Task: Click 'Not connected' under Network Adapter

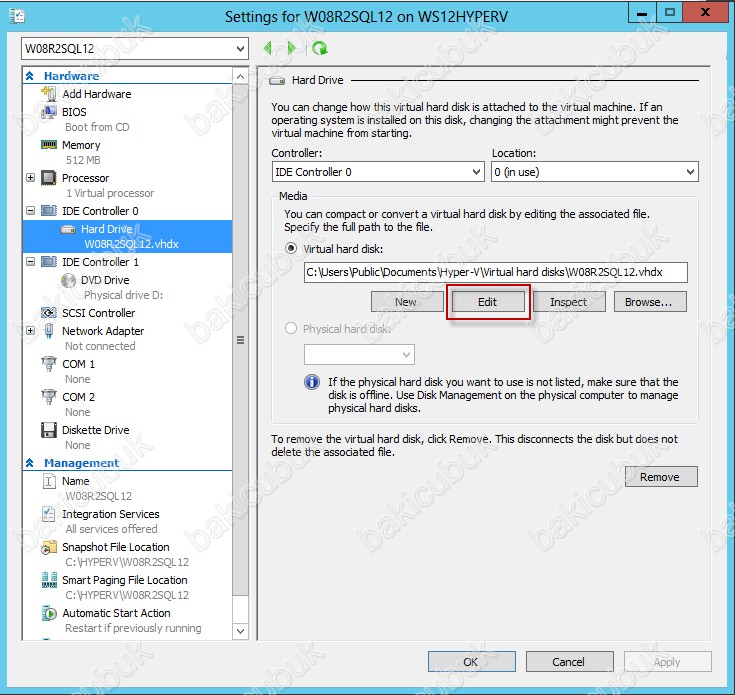Action: coord(100,346)
